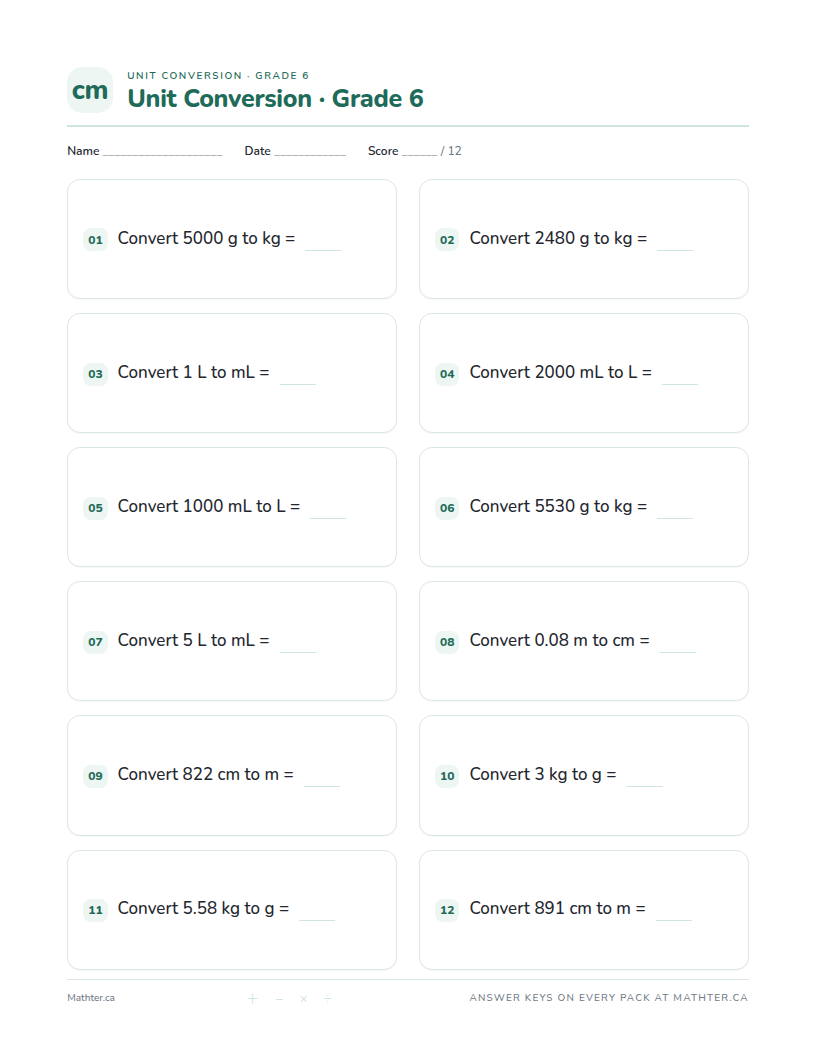Click the Unit Conversion · Grade 6 title
This screenshot has height=1056, width=816.
pos(275,98)
